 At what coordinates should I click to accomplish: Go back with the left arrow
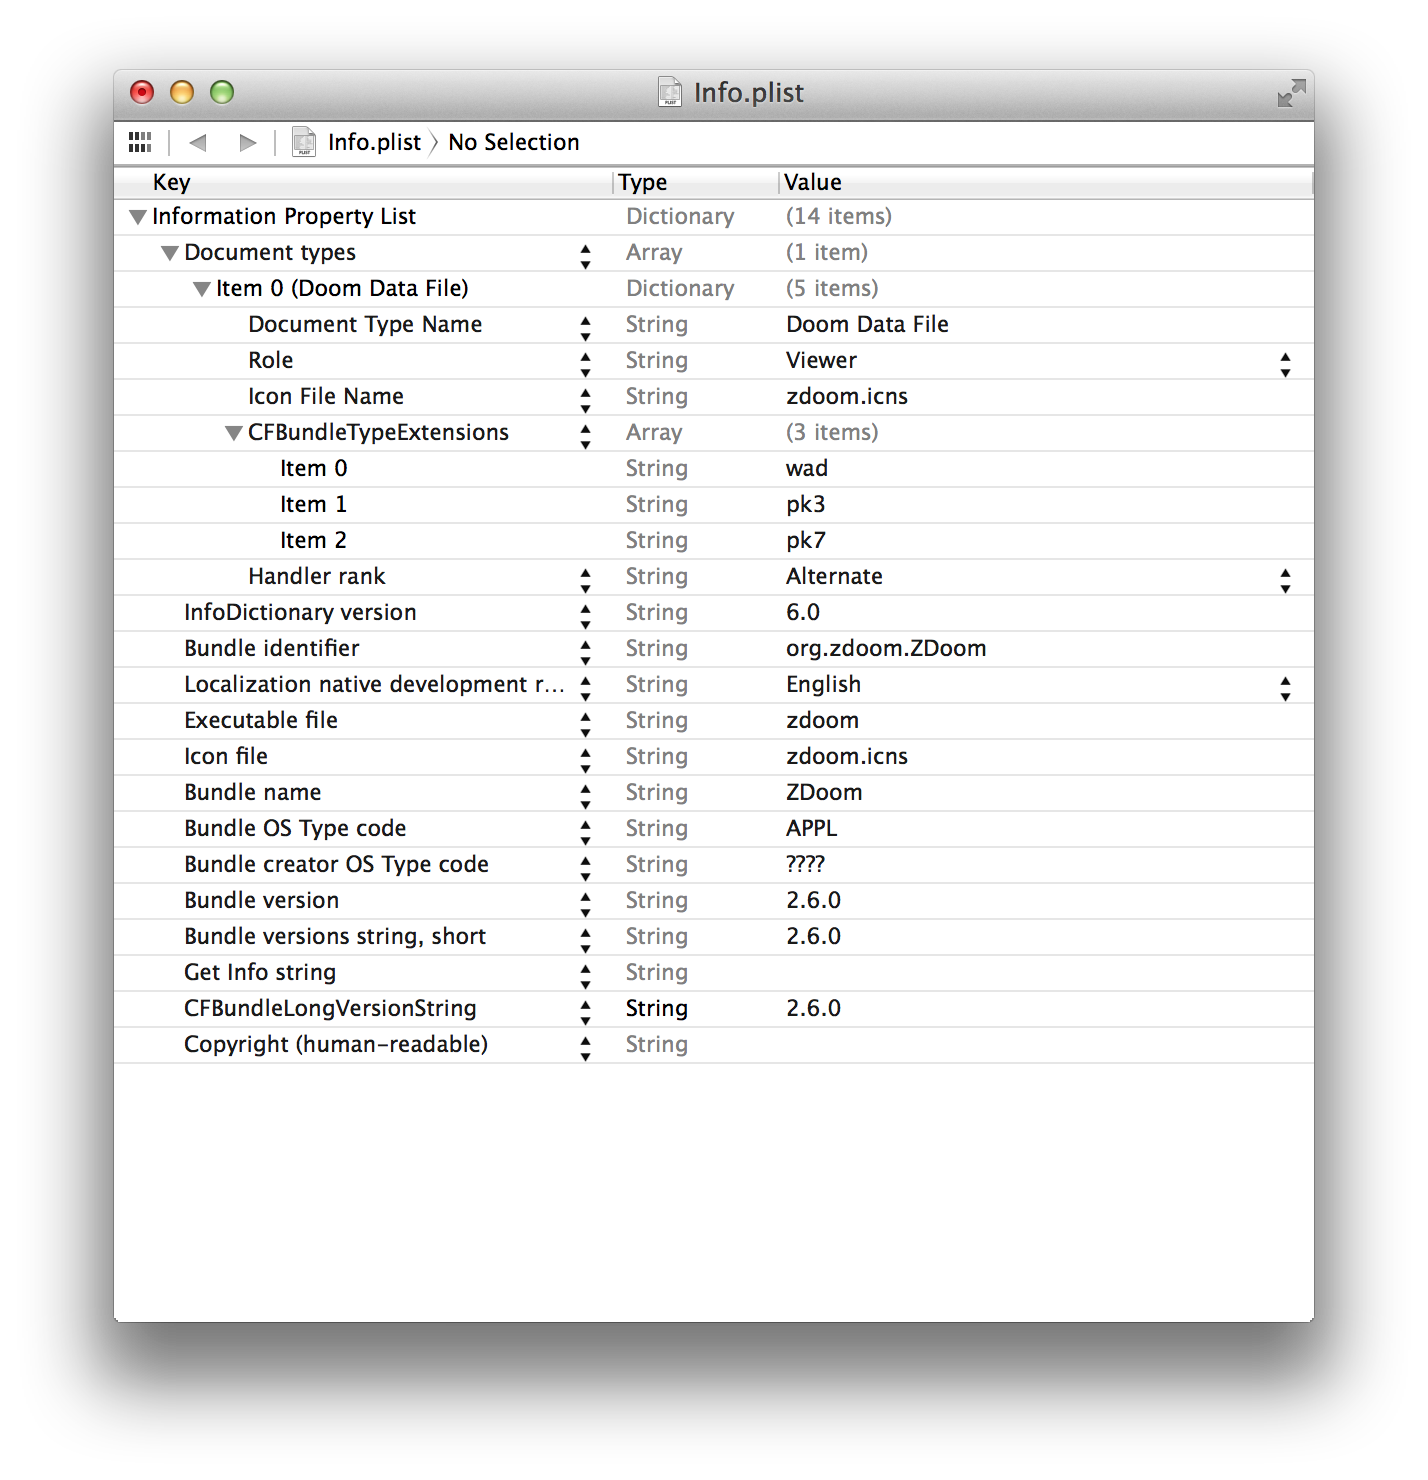pyautogui.click(x=198, y=143)
